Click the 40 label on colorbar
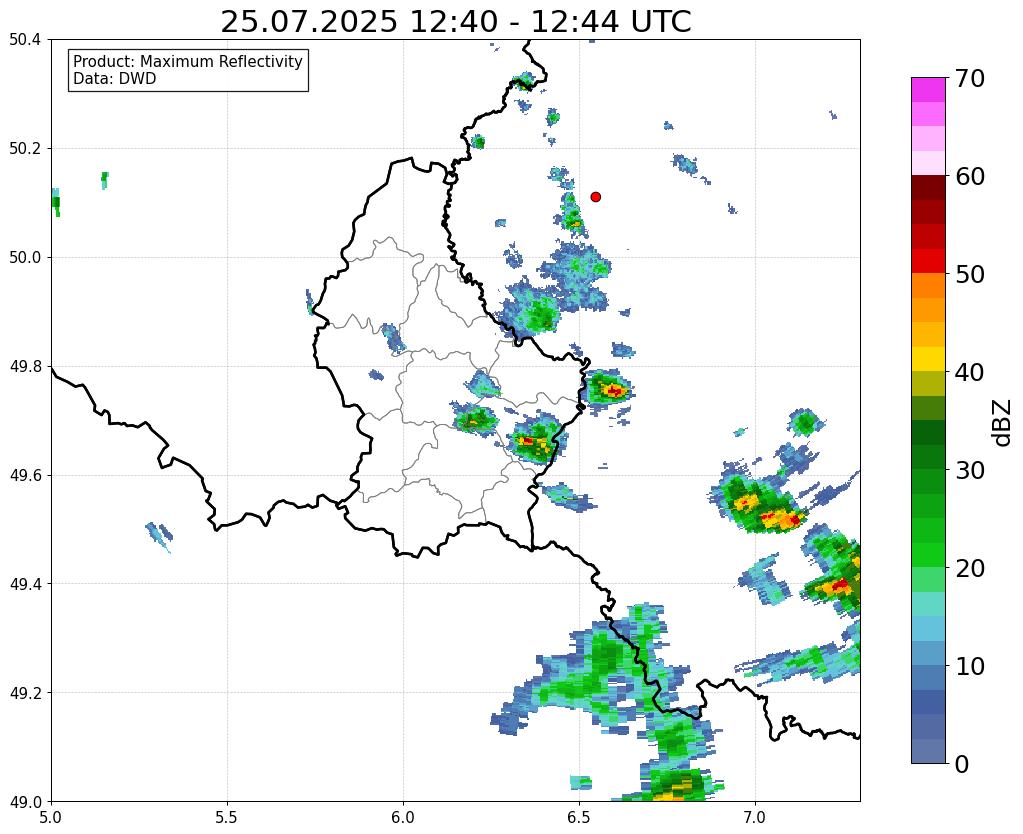 969,373
